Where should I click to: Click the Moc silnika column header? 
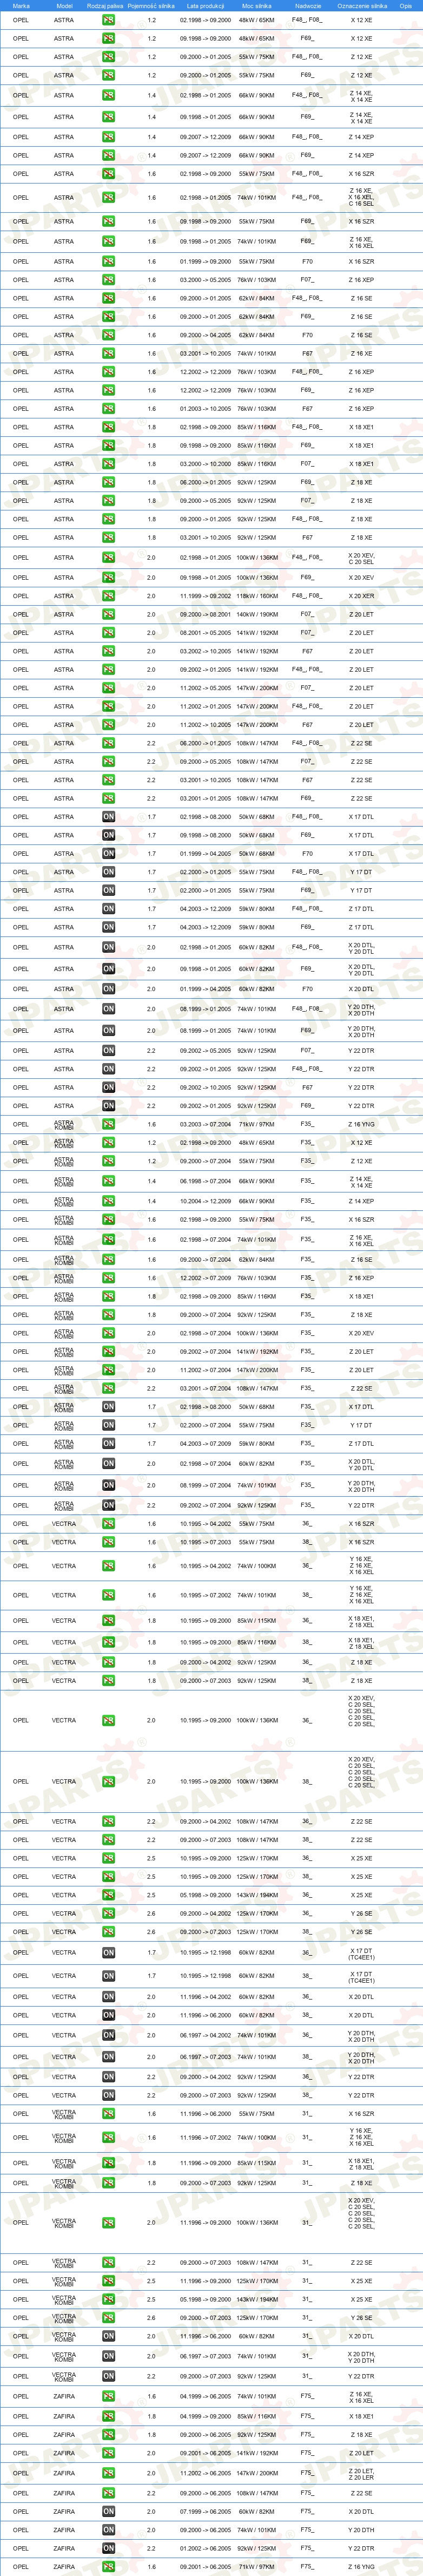pos(256,6)
